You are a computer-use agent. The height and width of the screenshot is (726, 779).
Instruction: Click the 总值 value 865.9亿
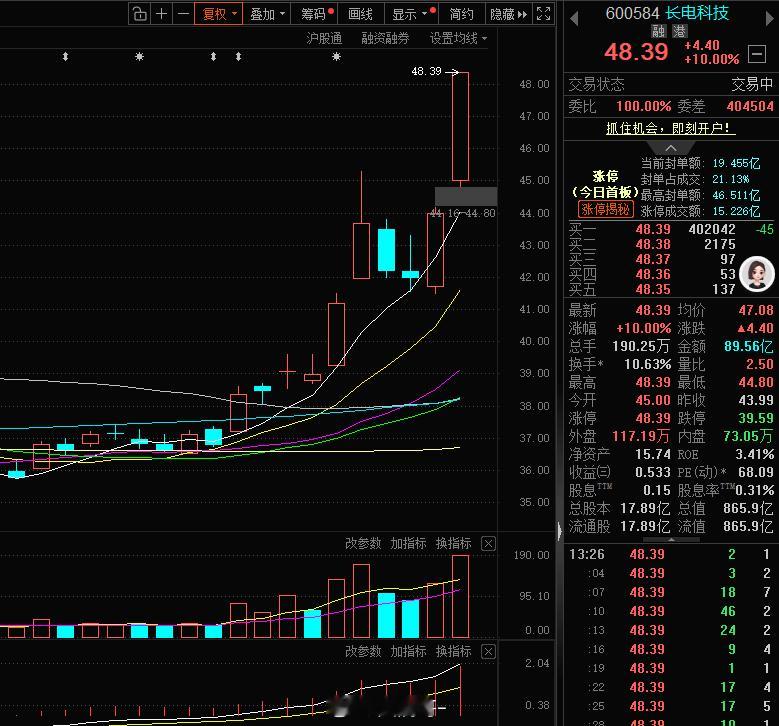tap(748, 508)
